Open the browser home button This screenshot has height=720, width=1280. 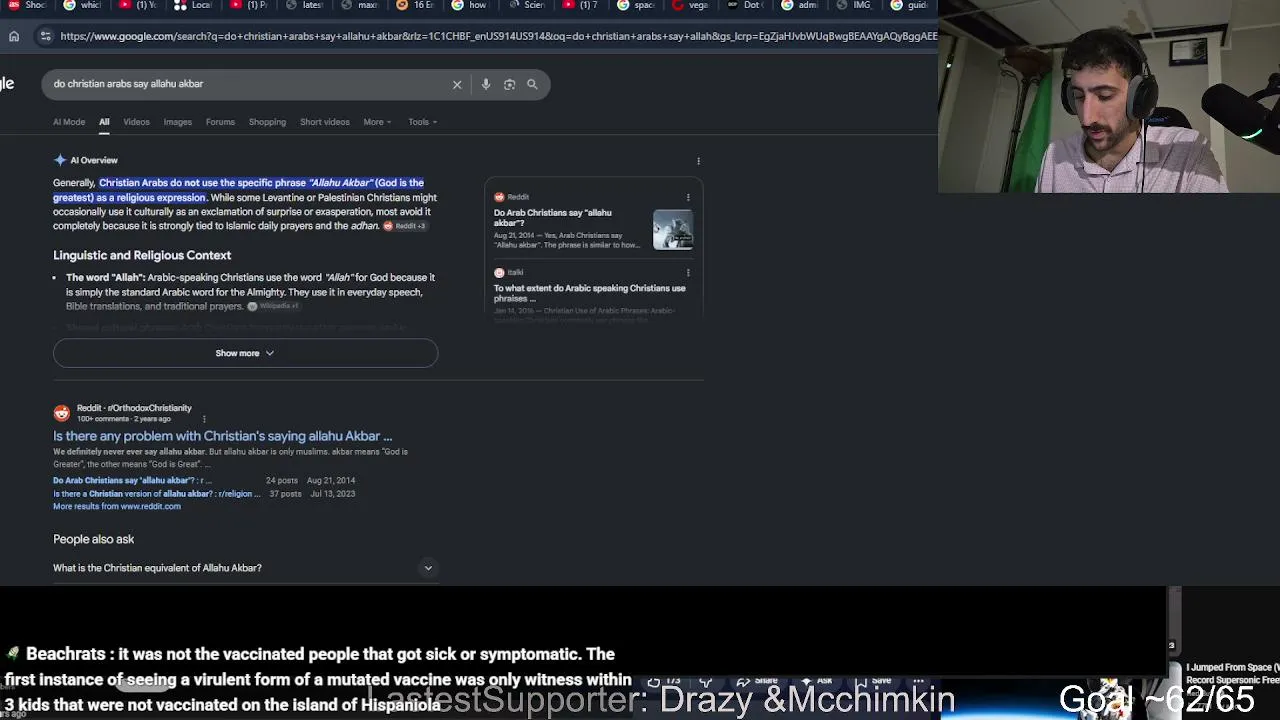pyautogui.click(x=14, y=37)
